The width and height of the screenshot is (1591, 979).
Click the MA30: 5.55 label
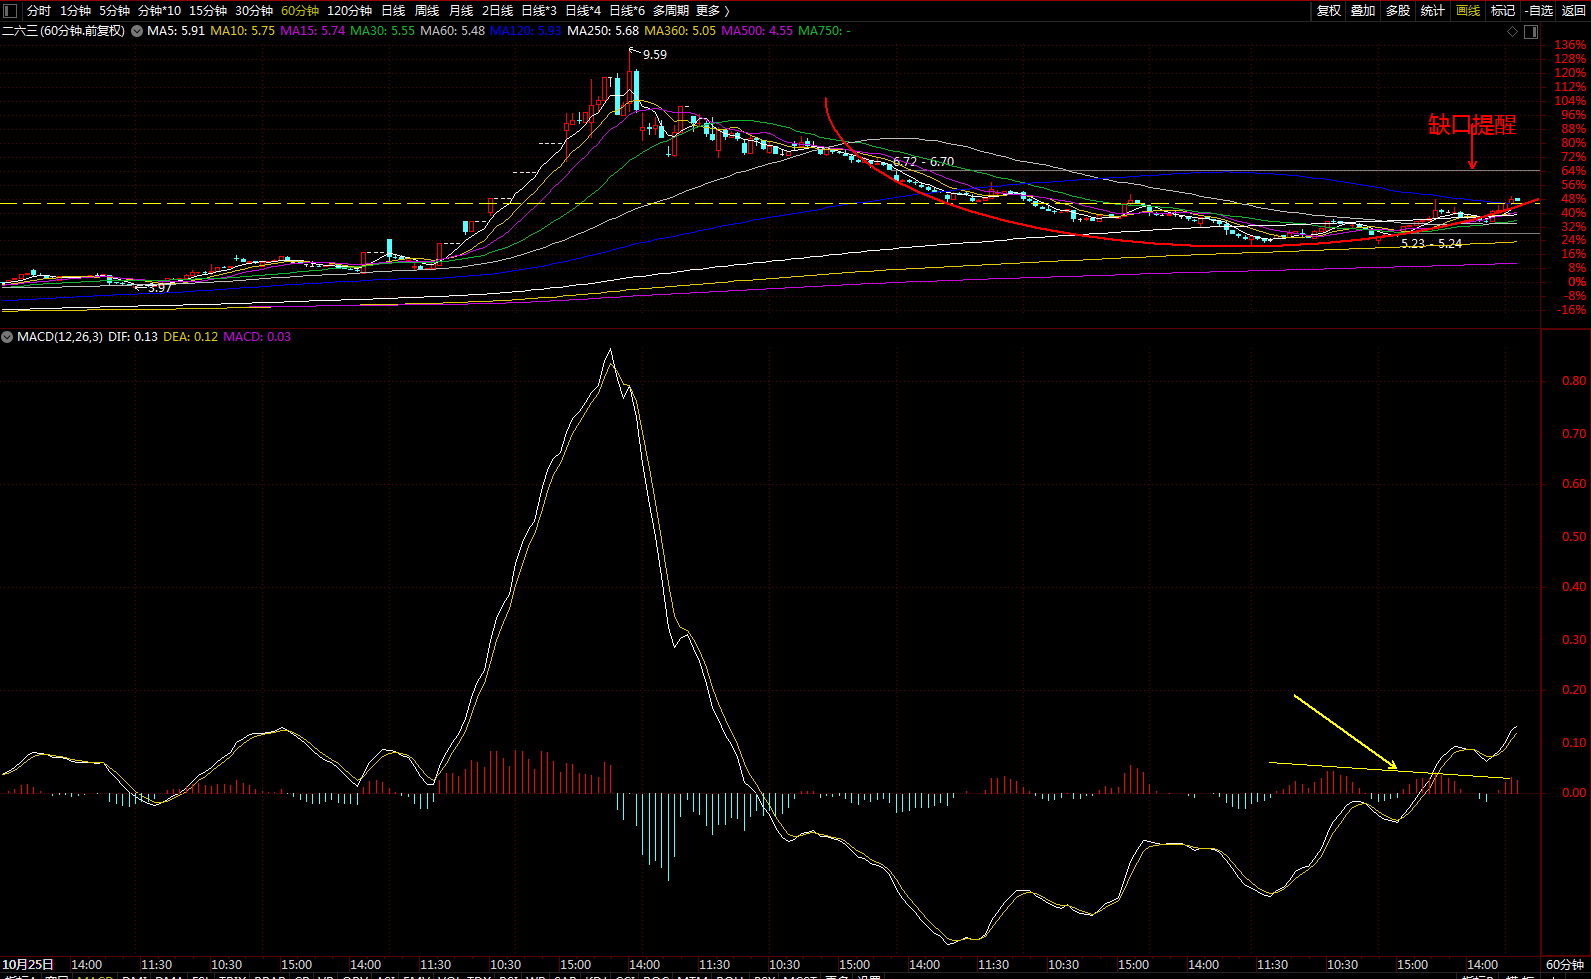383,31
